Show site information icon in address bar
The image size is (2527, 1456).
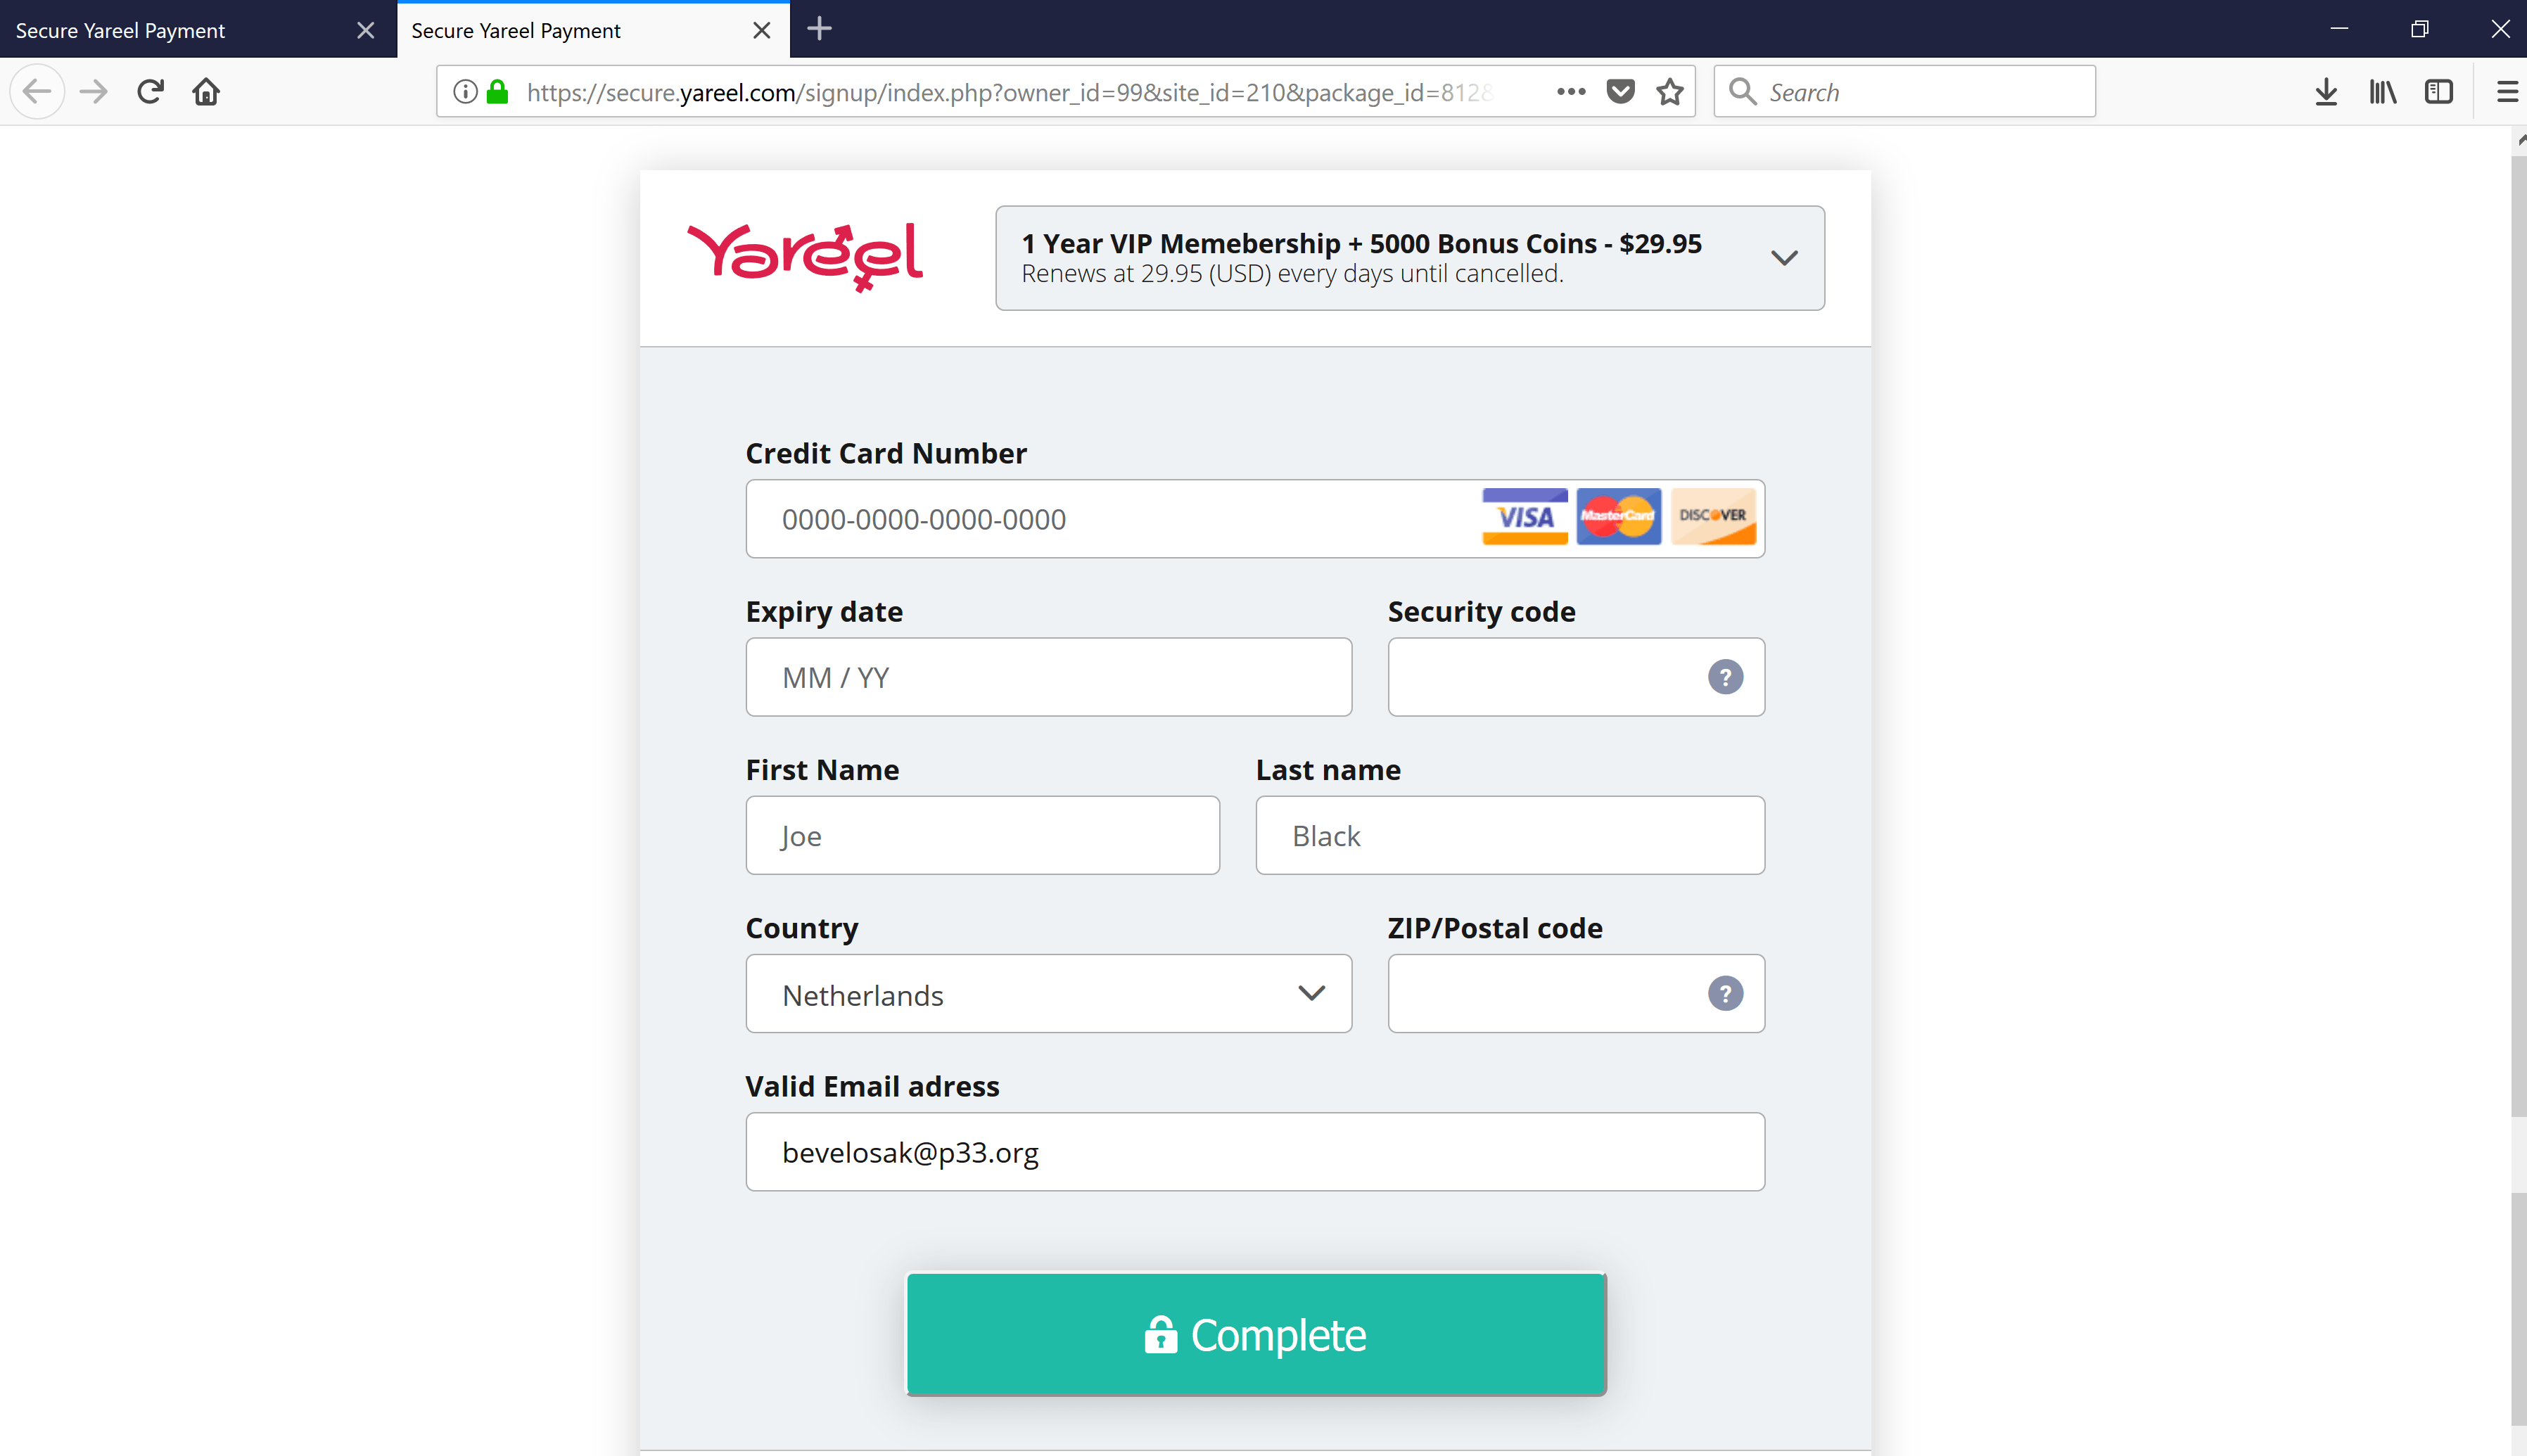(x=465, y=92)
